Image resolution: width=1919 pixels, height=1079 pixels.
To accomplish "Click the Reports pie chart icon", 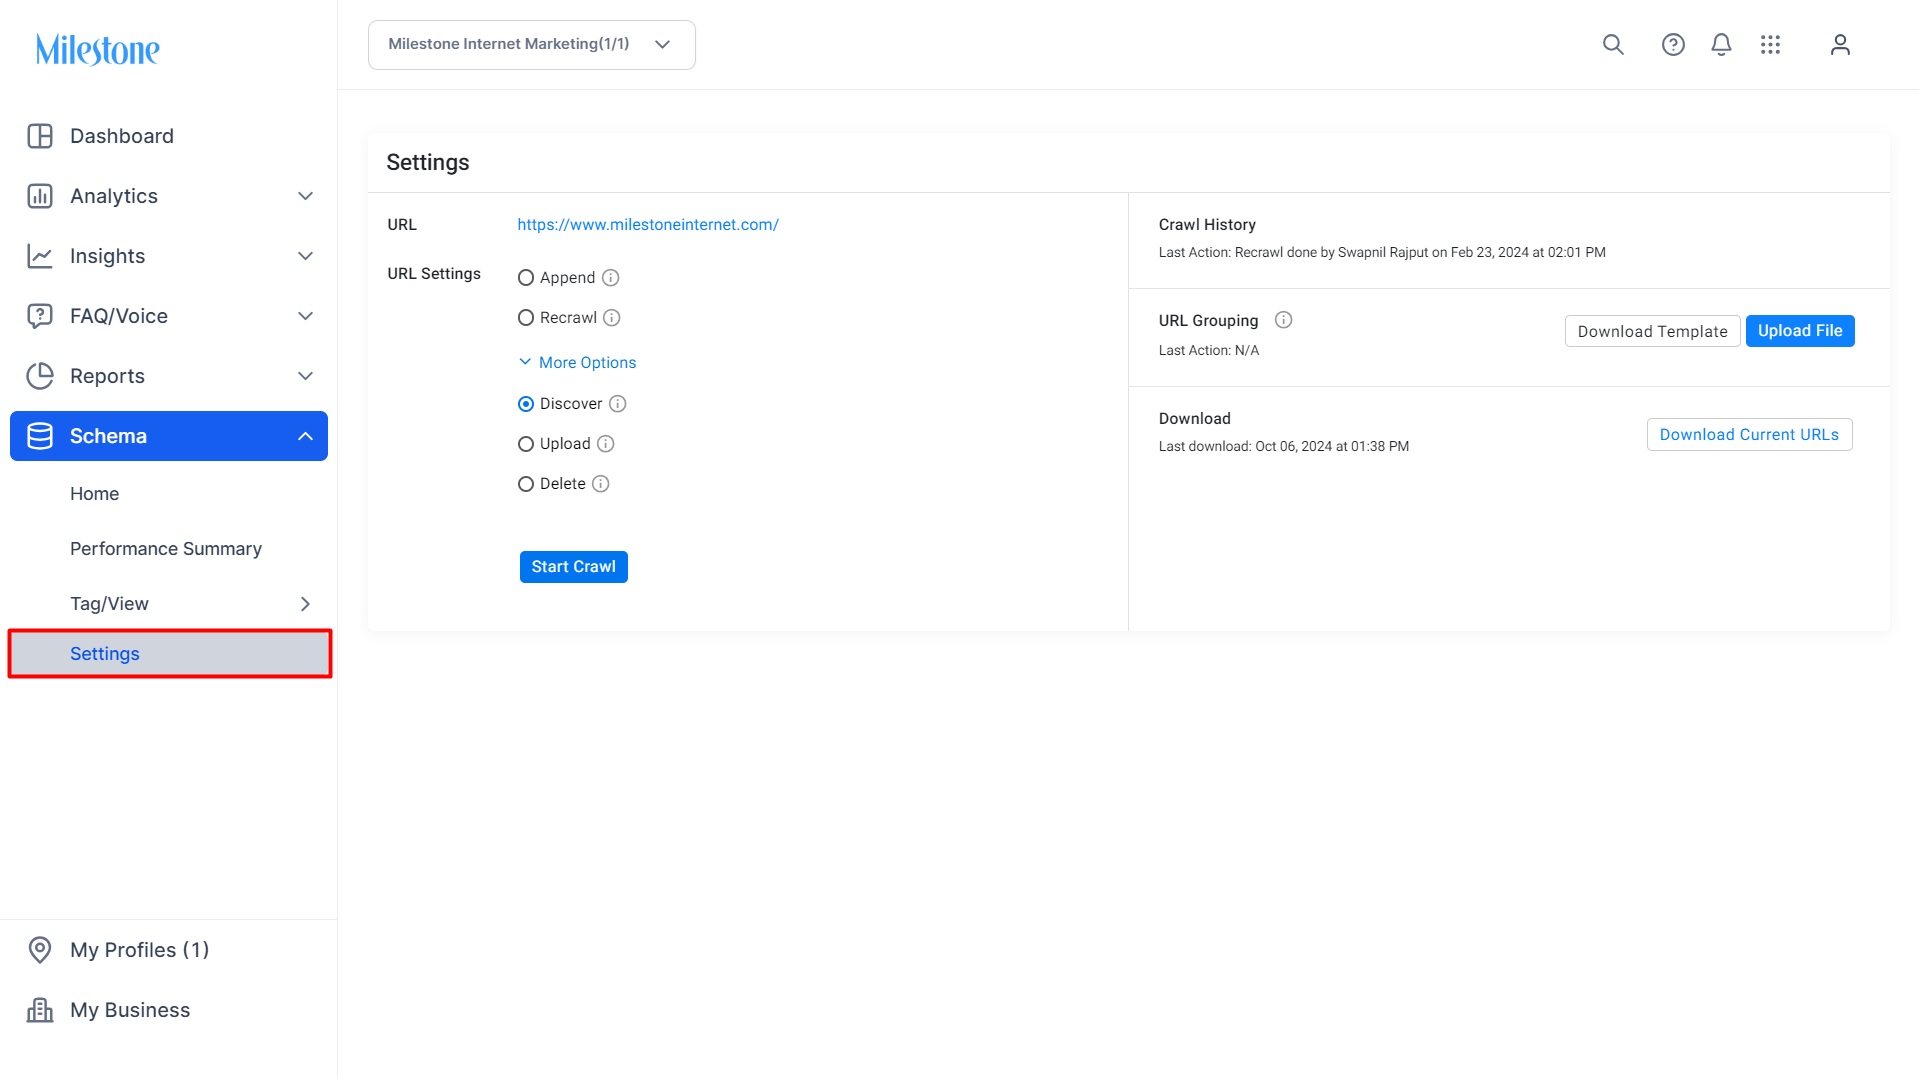I will (x=40, y=376).
